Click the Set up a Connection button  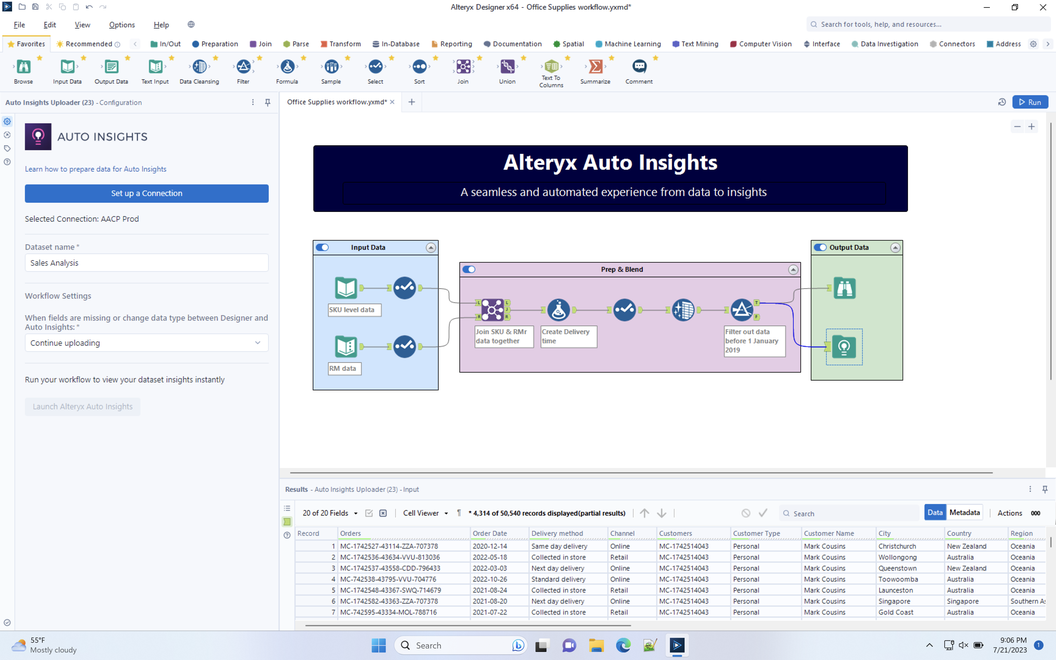click(146, 193)
